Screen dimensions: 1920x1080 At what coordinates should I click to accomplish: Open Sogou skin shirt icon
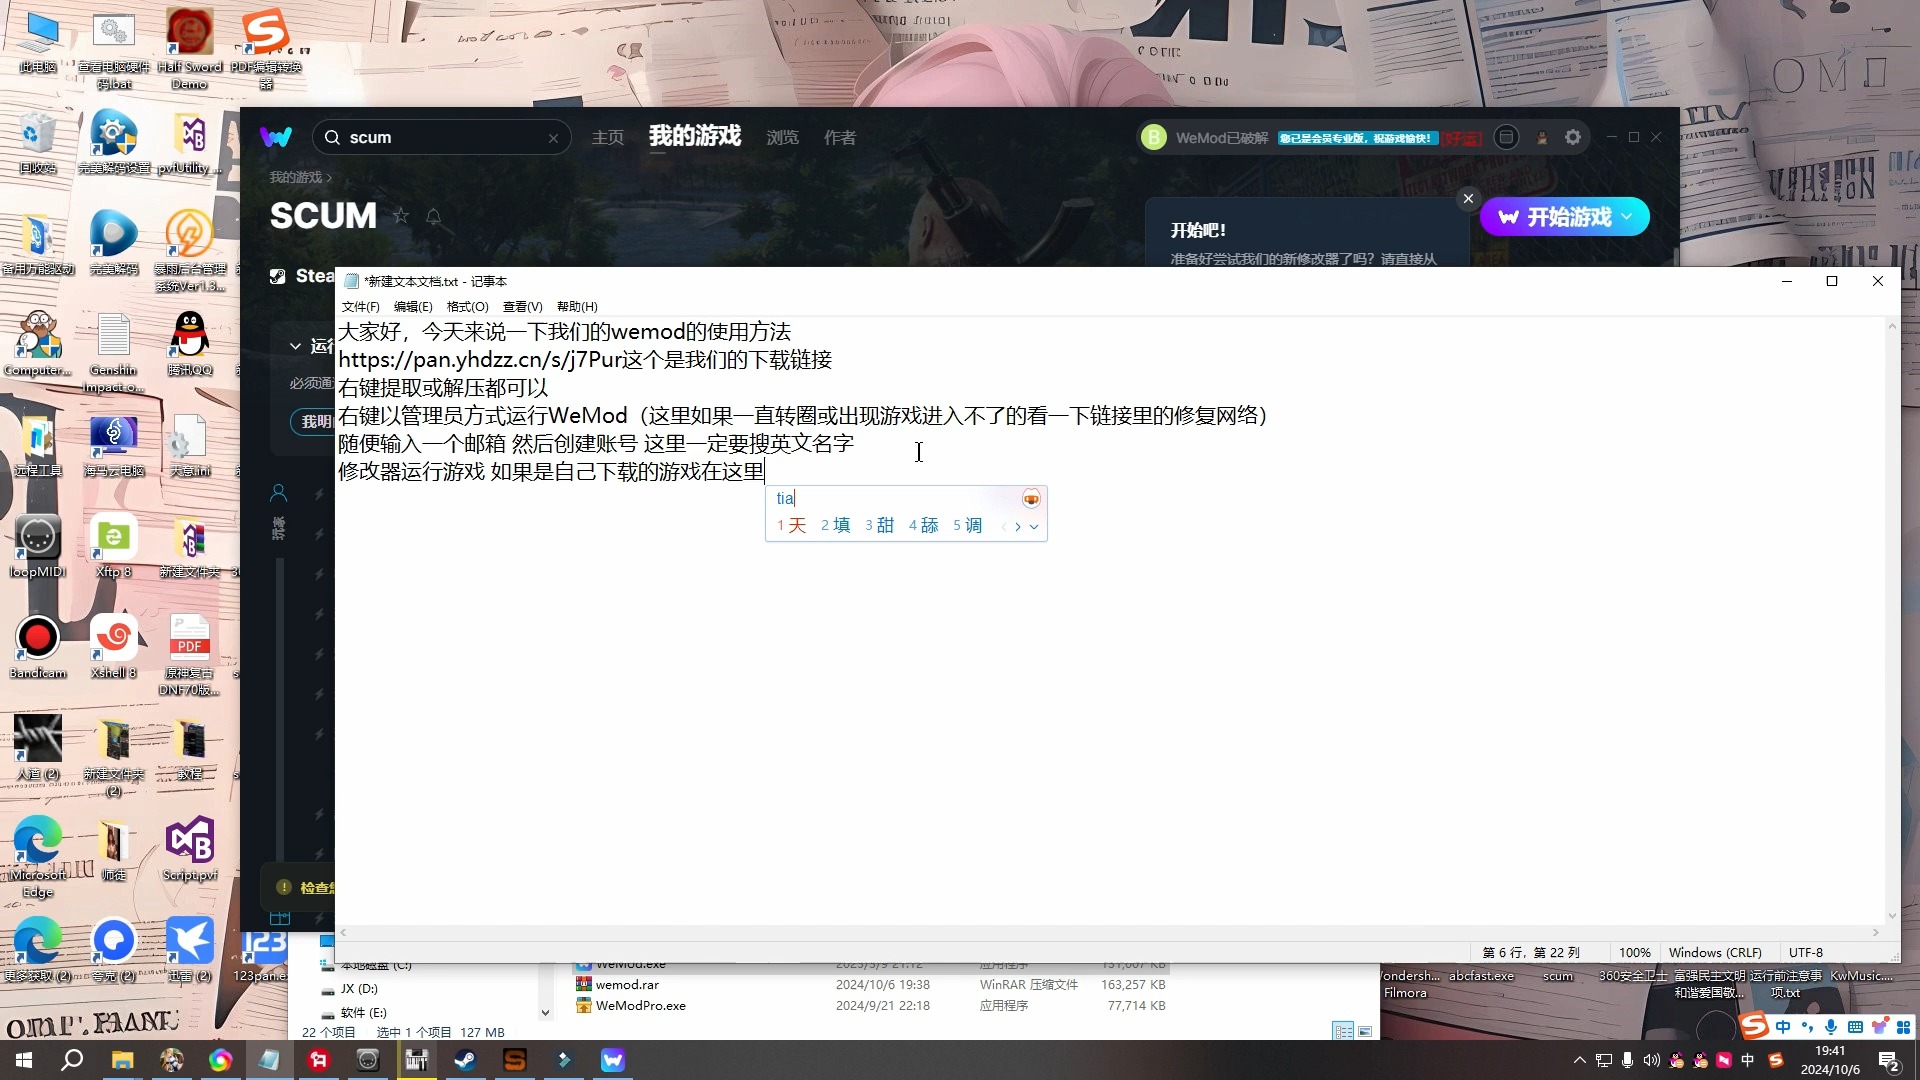(1879, 1027)
